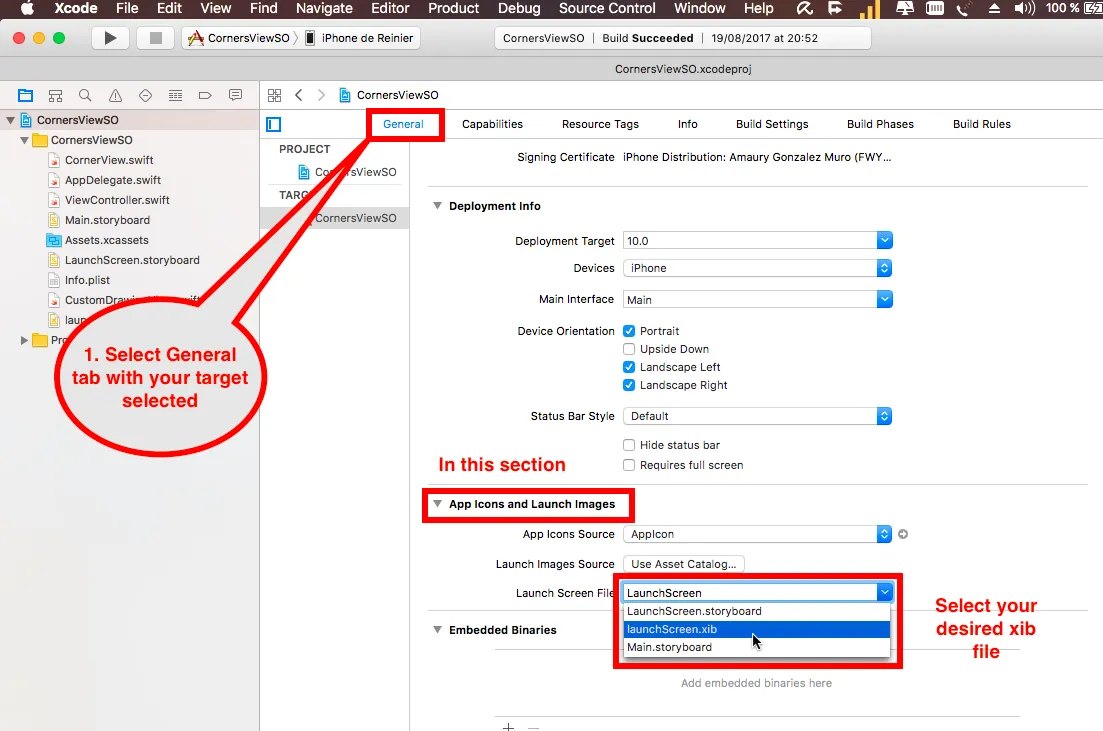Enable the Upside Down orientation checkbox
The image size is (1103, 731).
point(629,349)
